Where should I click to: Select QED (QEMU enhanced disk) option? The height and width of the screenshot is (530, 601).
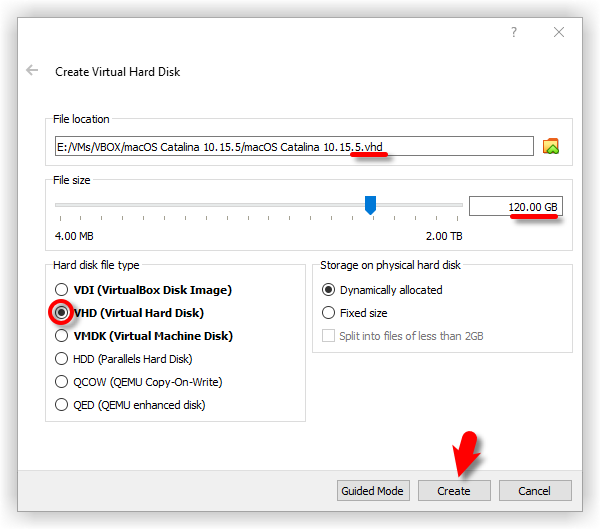63,405
